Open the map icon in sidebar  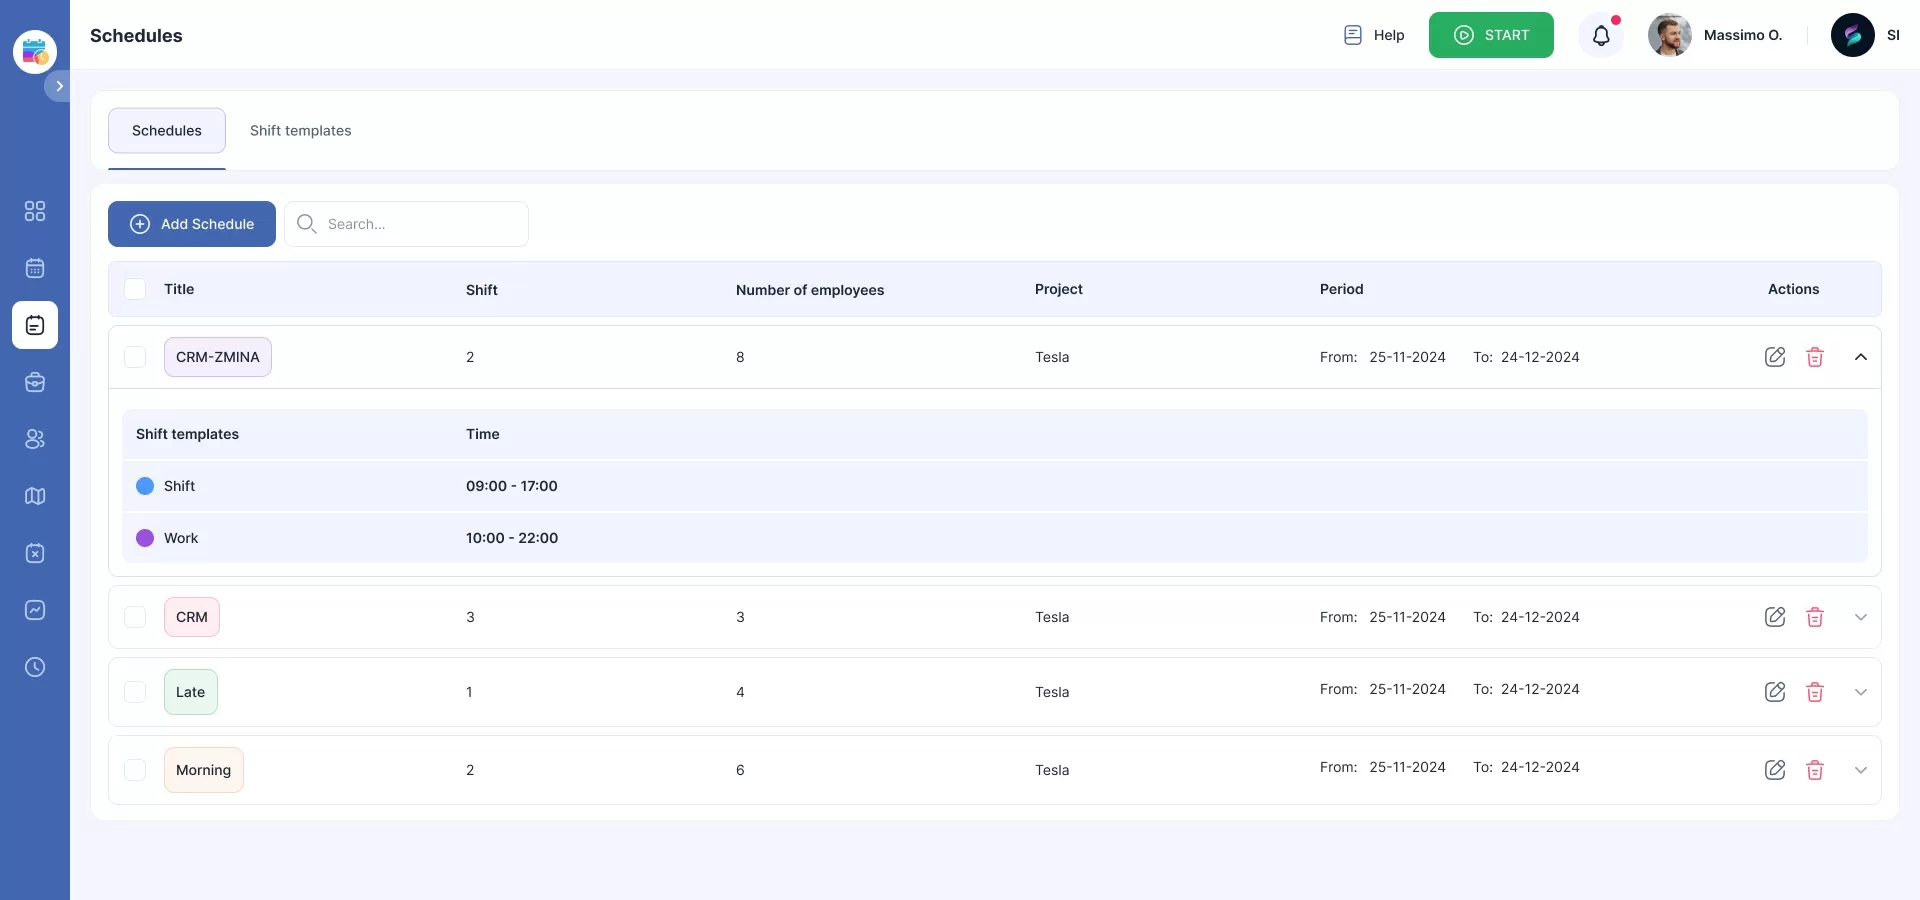click(x=35, y=496)
